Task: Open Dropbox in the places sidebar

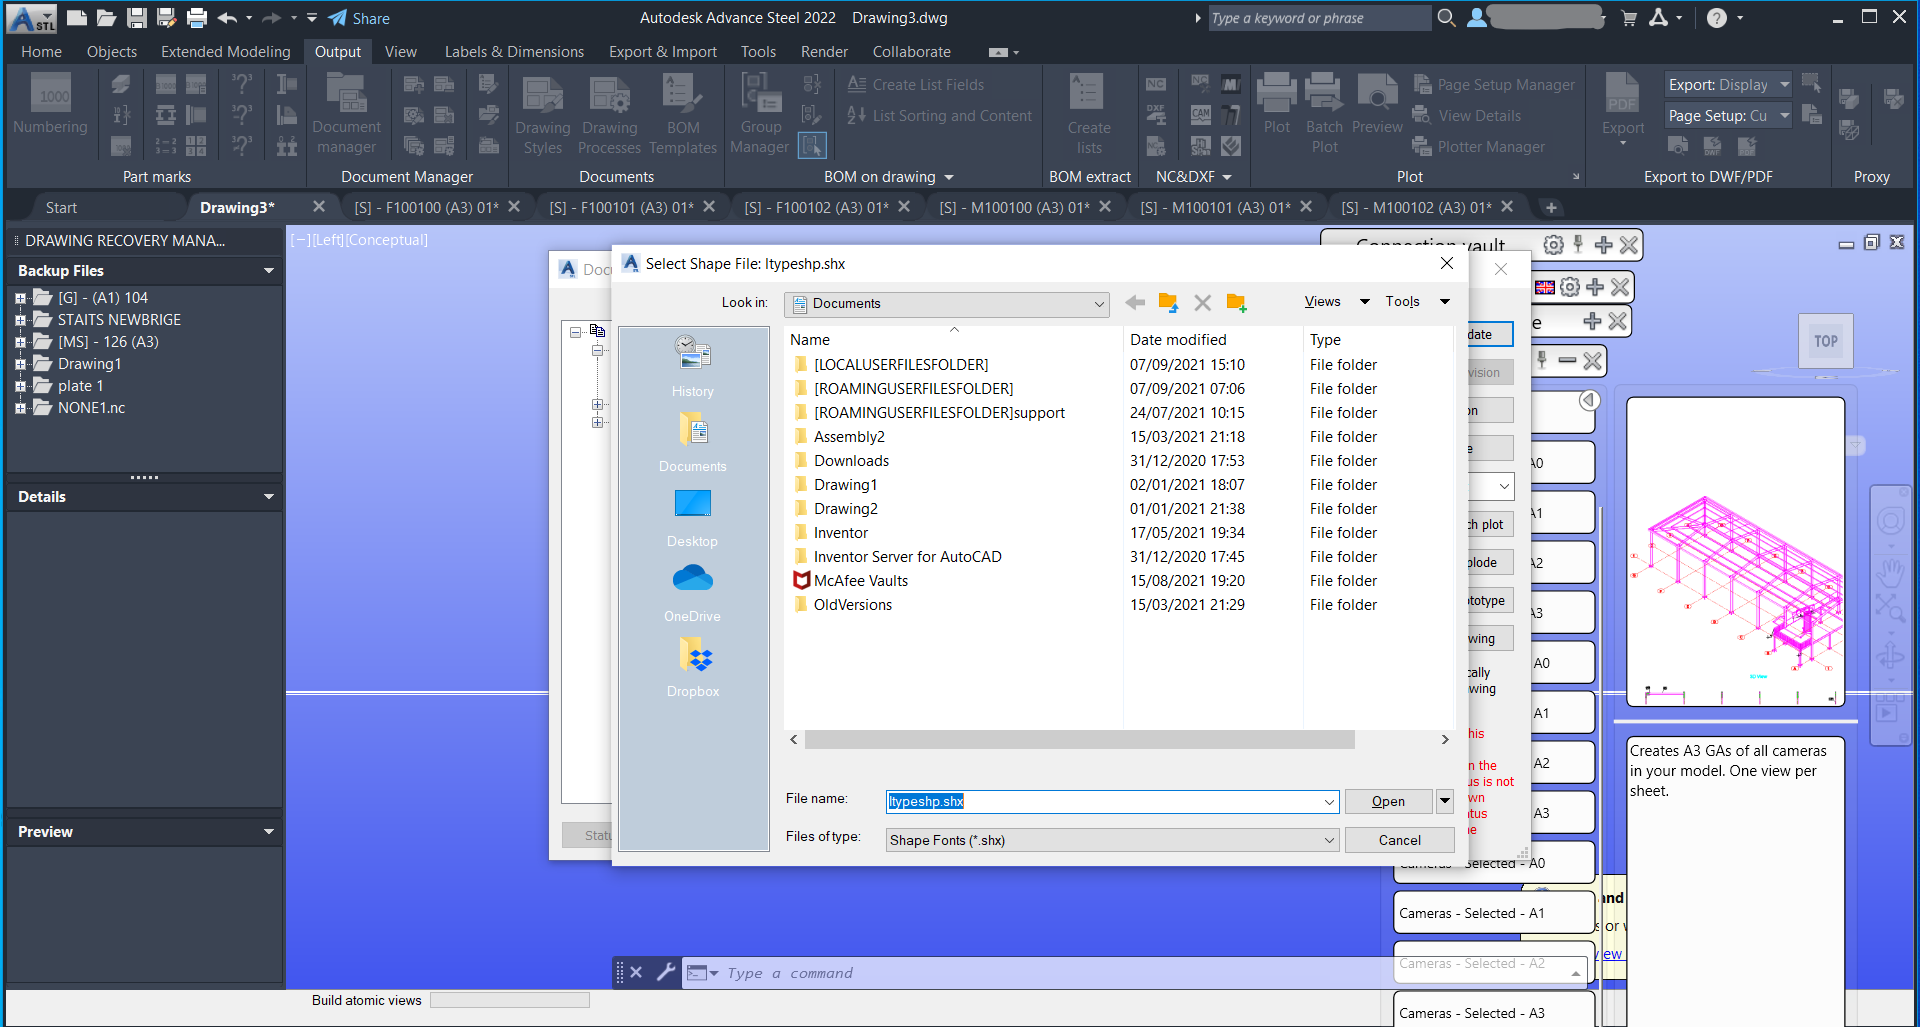Action: (x=693, y=667)
